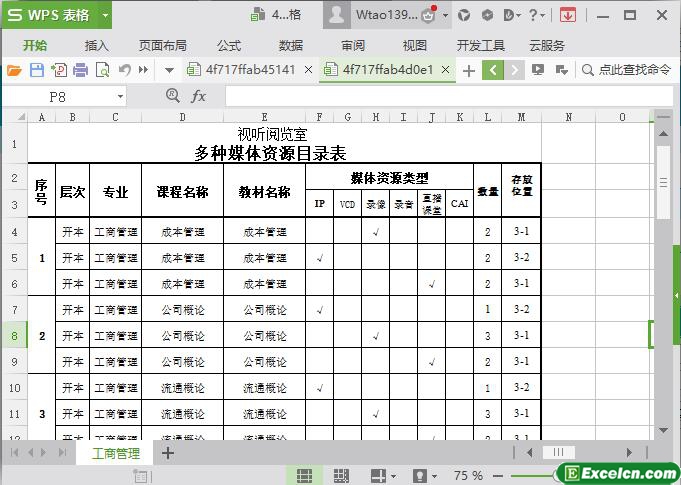Open the 开始 ribbon tab

[x=35, y=45]
